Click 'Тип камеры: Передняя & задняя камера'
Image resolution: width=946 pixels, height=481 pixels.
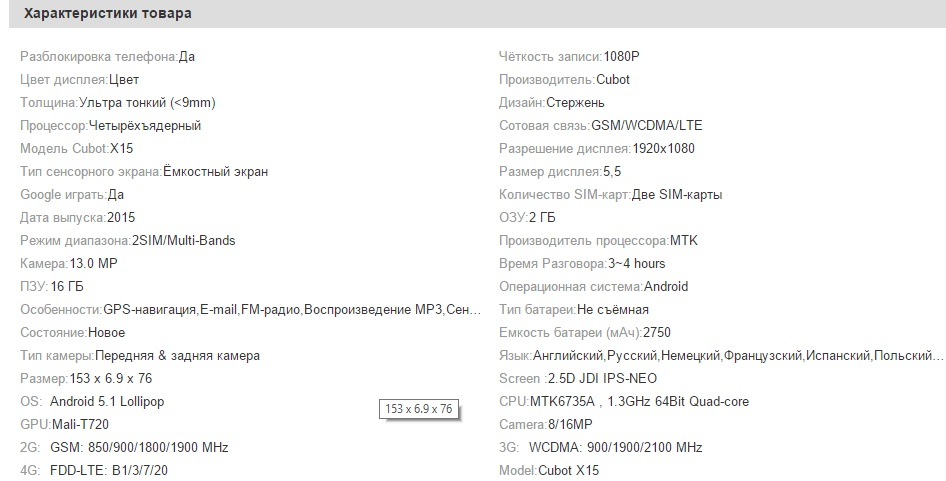pyautogui.click(x=140, y=355)
